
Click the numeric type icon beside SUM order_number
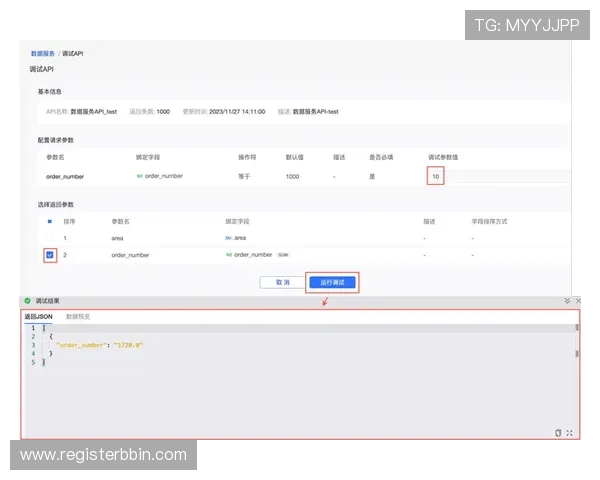pos(229,255)
